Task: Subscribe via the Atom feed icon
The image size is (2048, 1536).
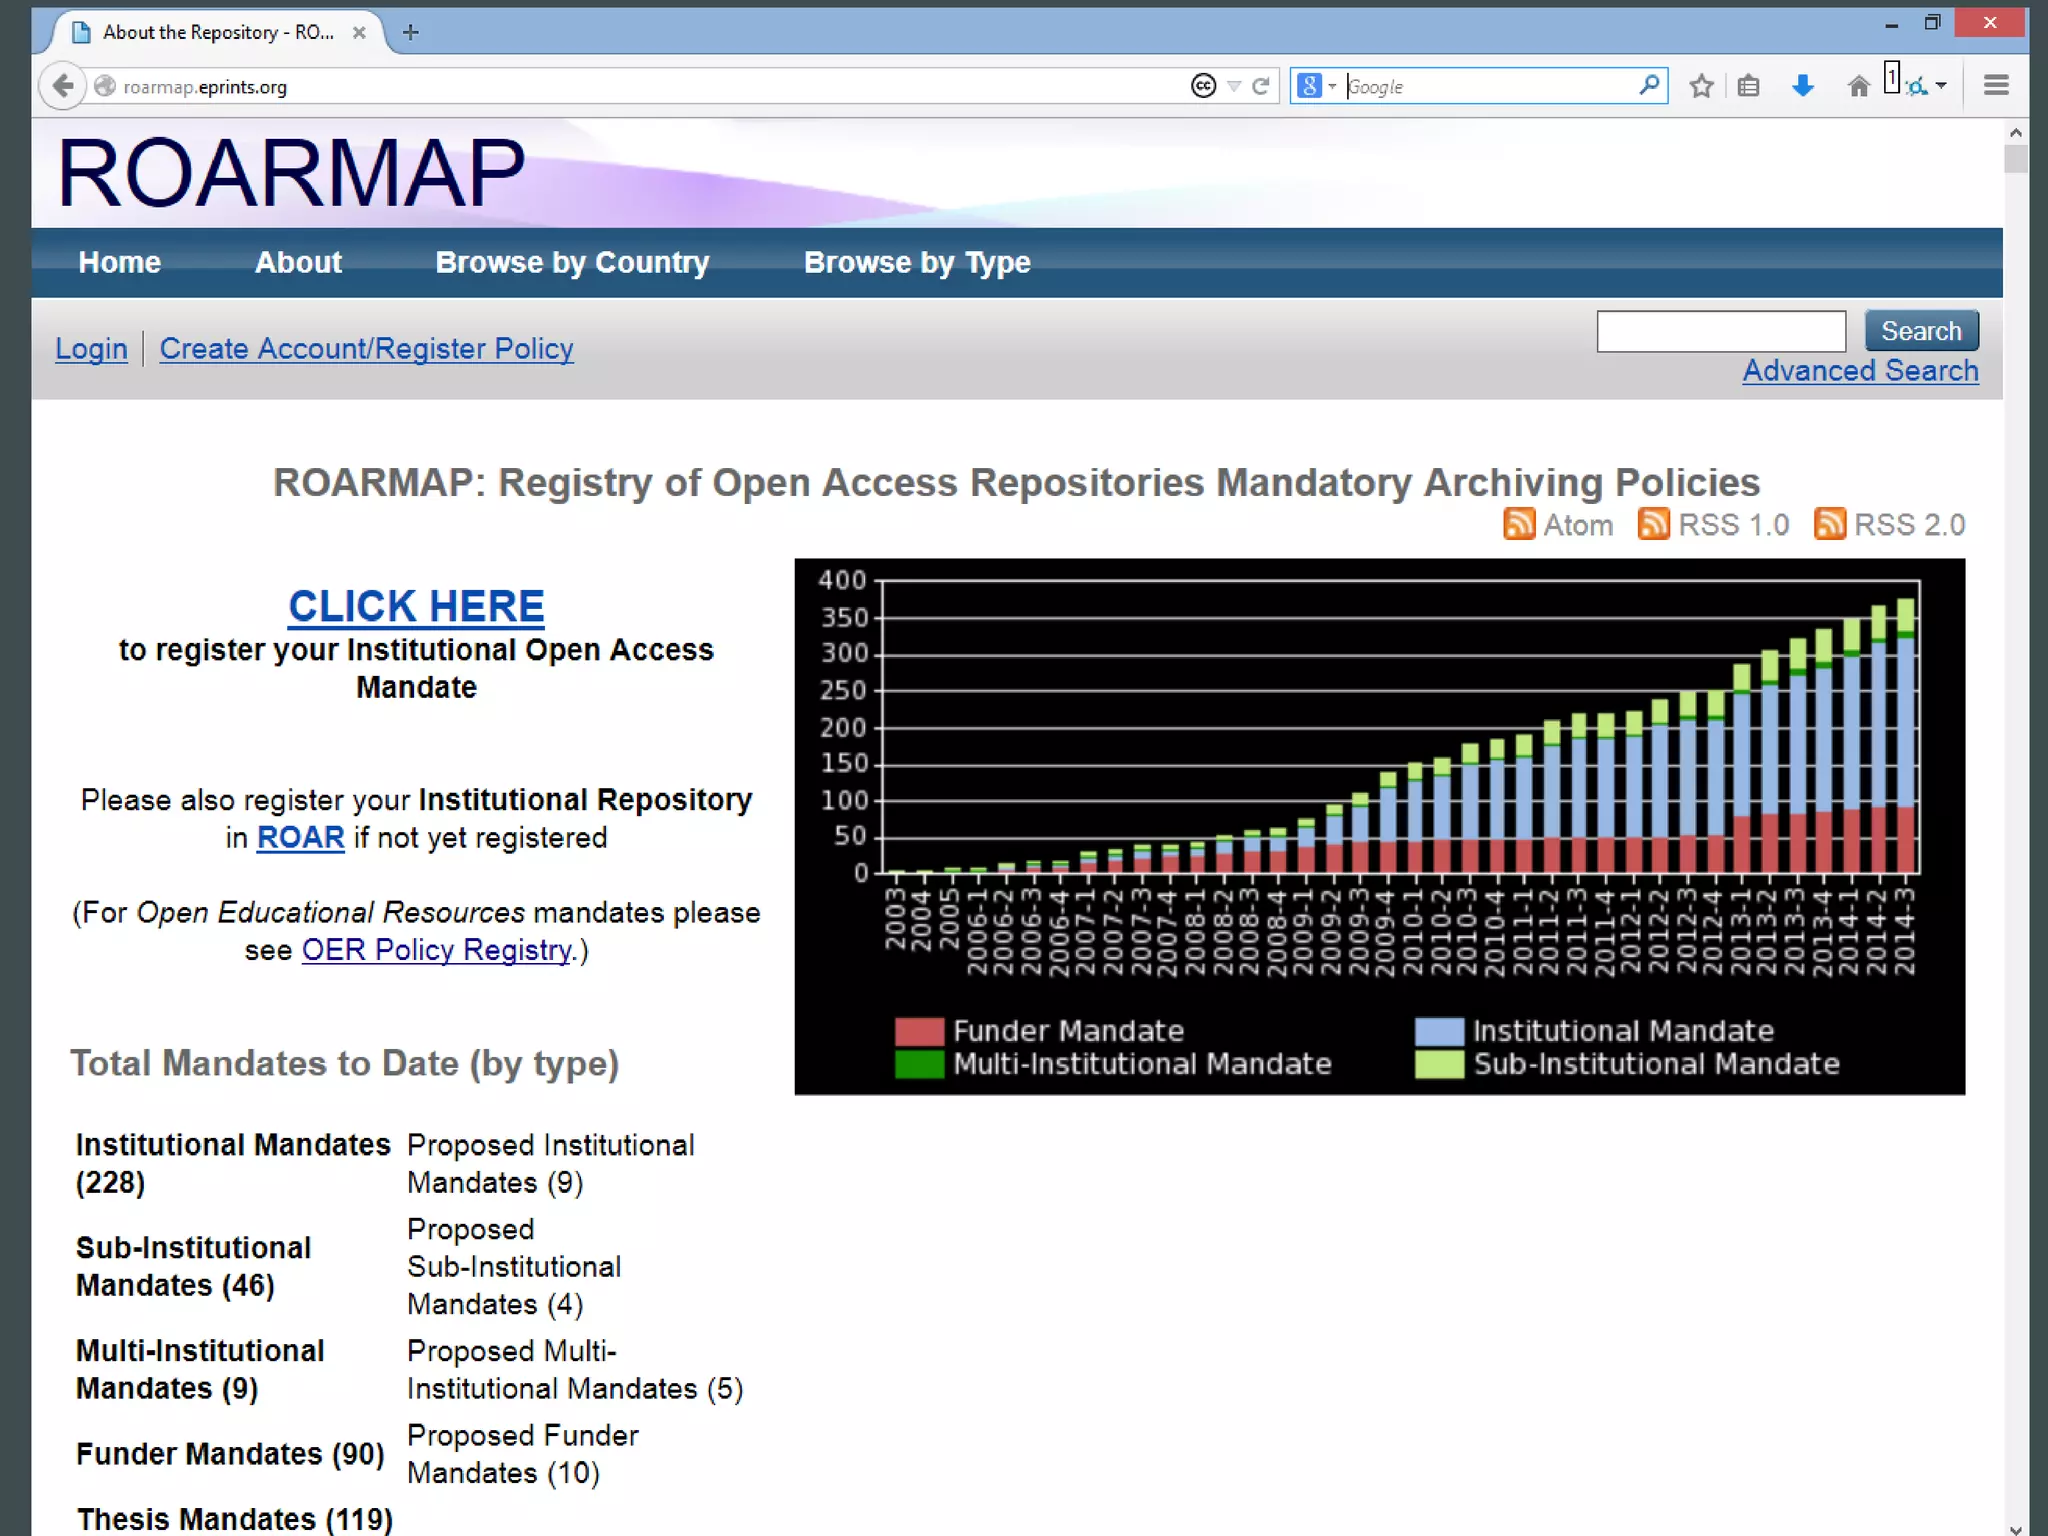Action: (1519, 524)
